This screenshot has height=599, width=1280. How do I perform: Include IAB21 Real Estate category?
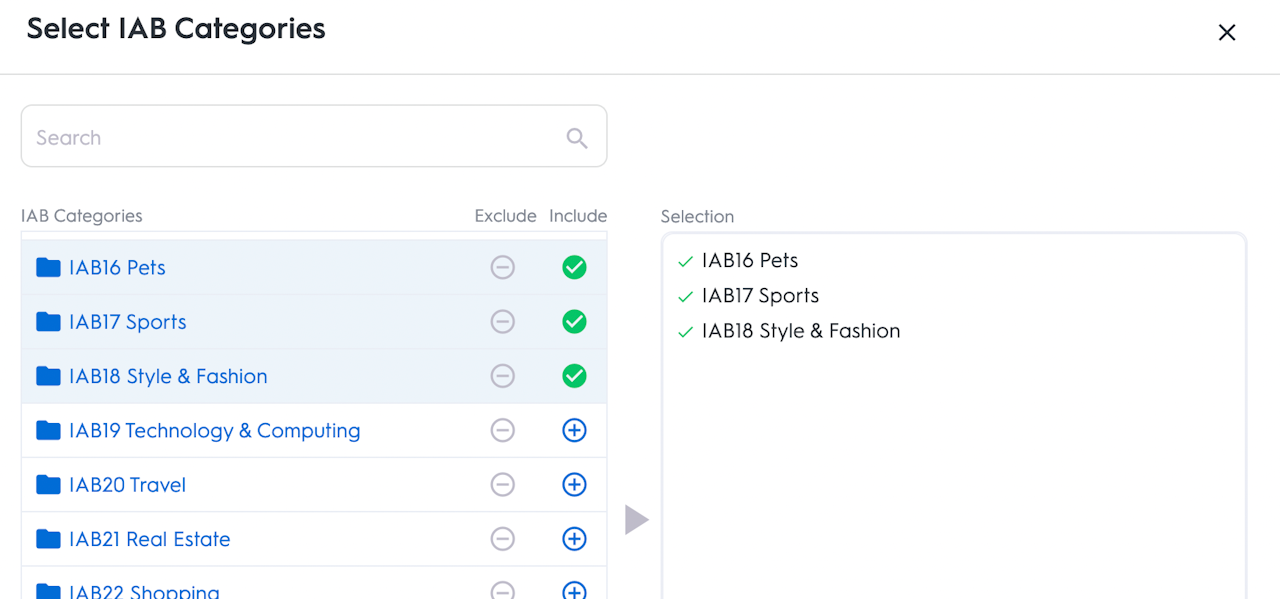574,539
